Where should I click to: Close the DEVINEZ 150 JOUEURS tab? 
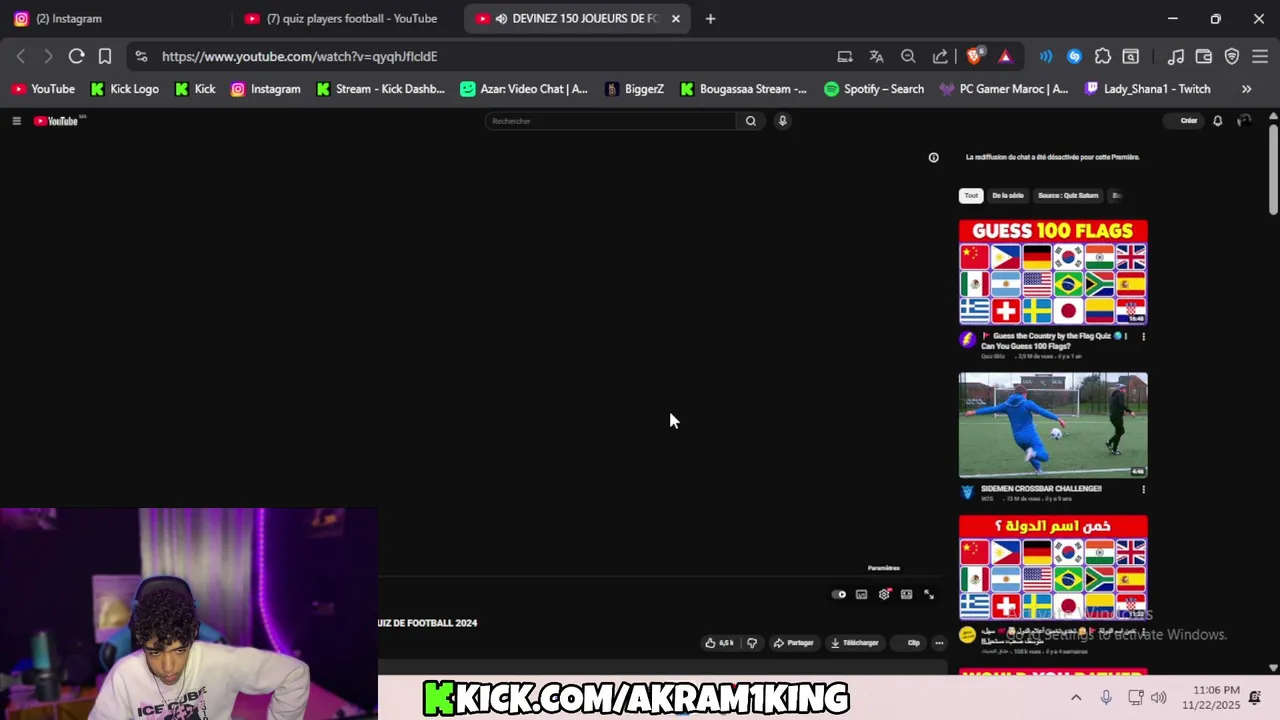point(676,18)
